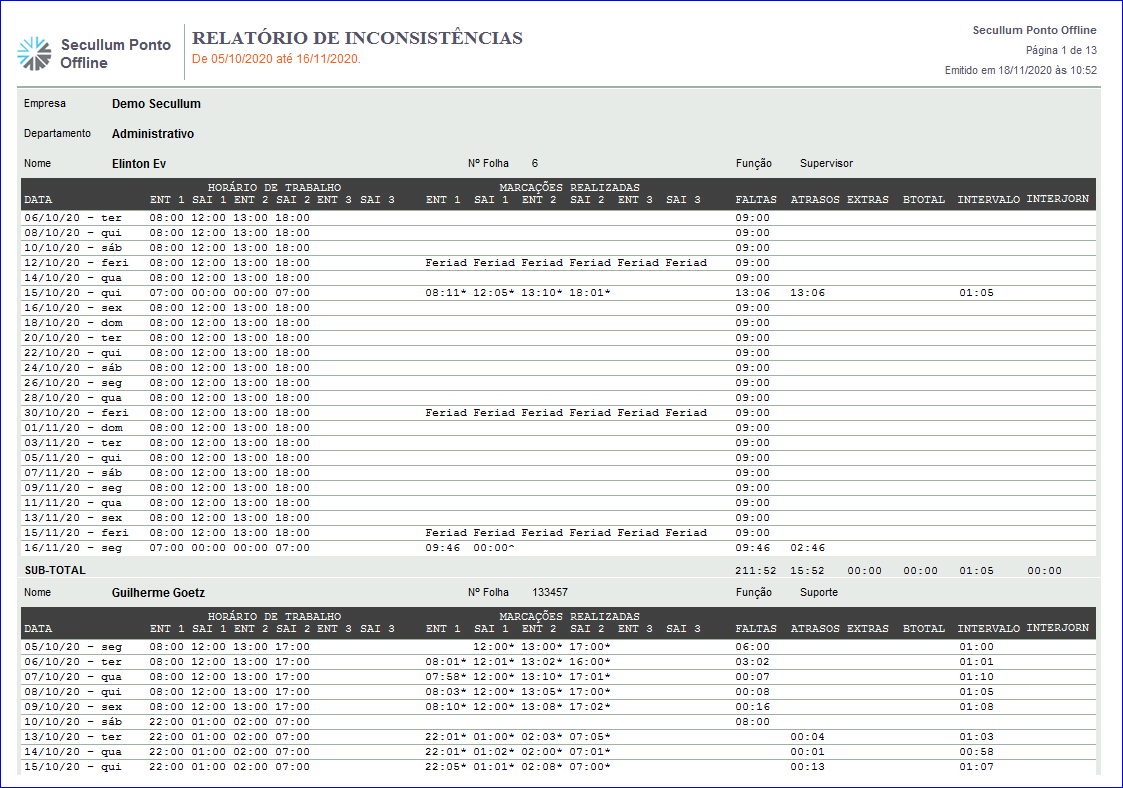The image size is (1123, 788).
Task: Click the Suporte function value
Action: click(819, 593)
